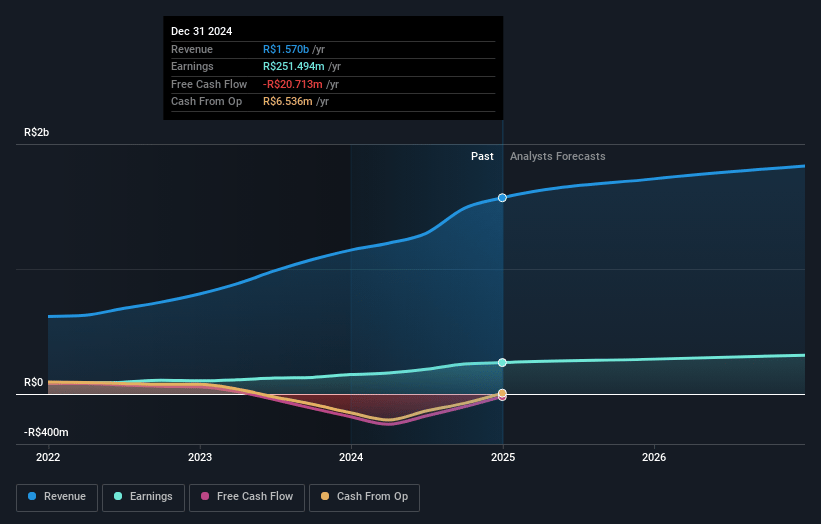The height and width of the screenshot is (524, 821).
Task: Click the Revenue row label in tooltip
Action: 192,49
